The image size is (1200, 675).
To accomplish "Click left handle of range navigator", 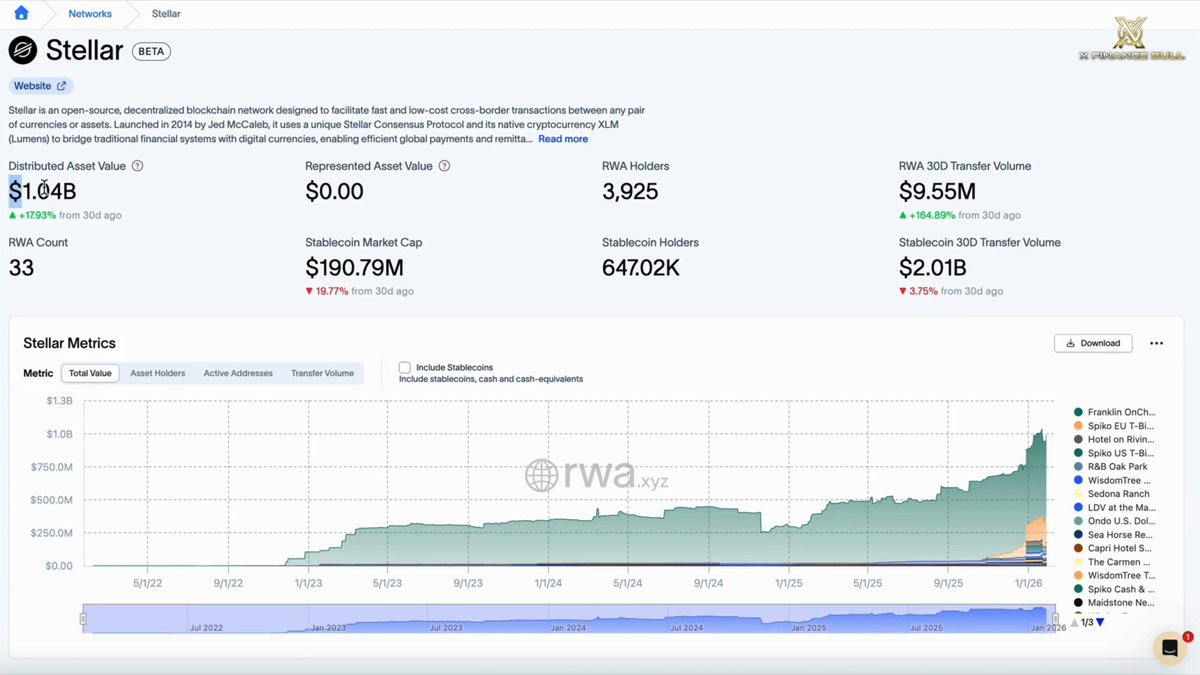I will coord(83,619).
